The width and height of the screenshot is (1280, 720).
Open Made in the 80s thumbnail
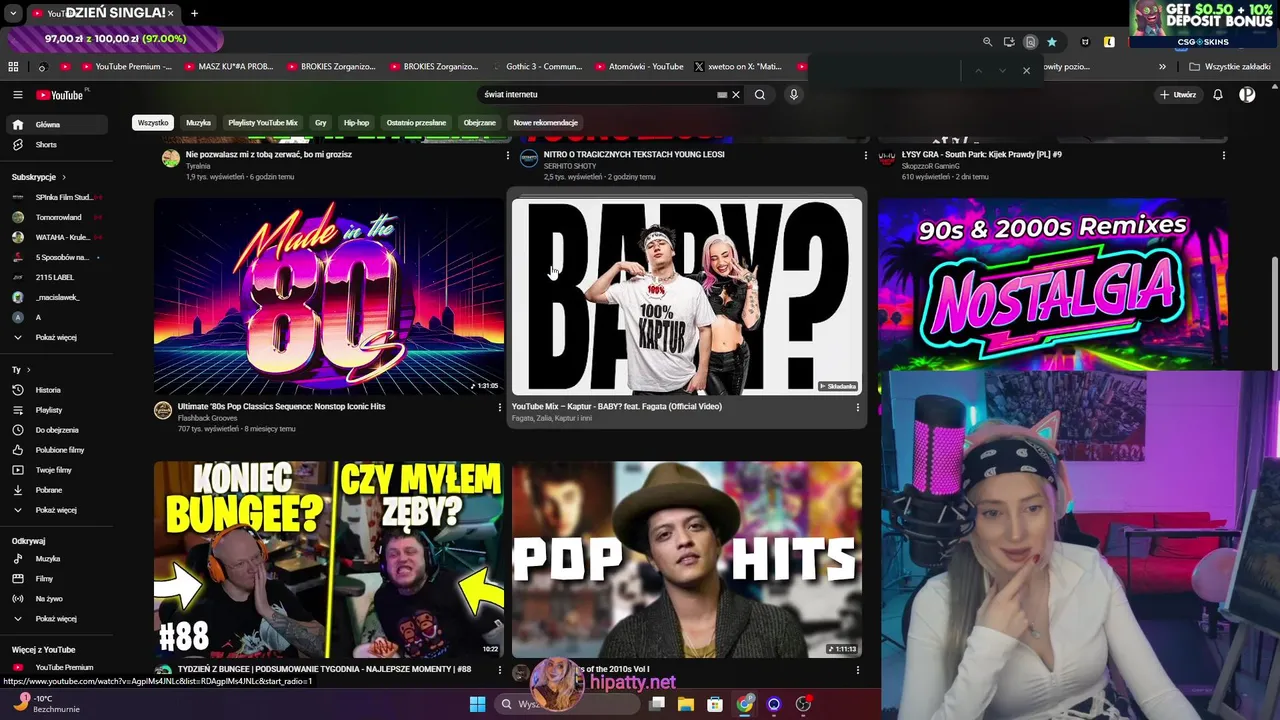pyautogui.click(x=329, y=297)
